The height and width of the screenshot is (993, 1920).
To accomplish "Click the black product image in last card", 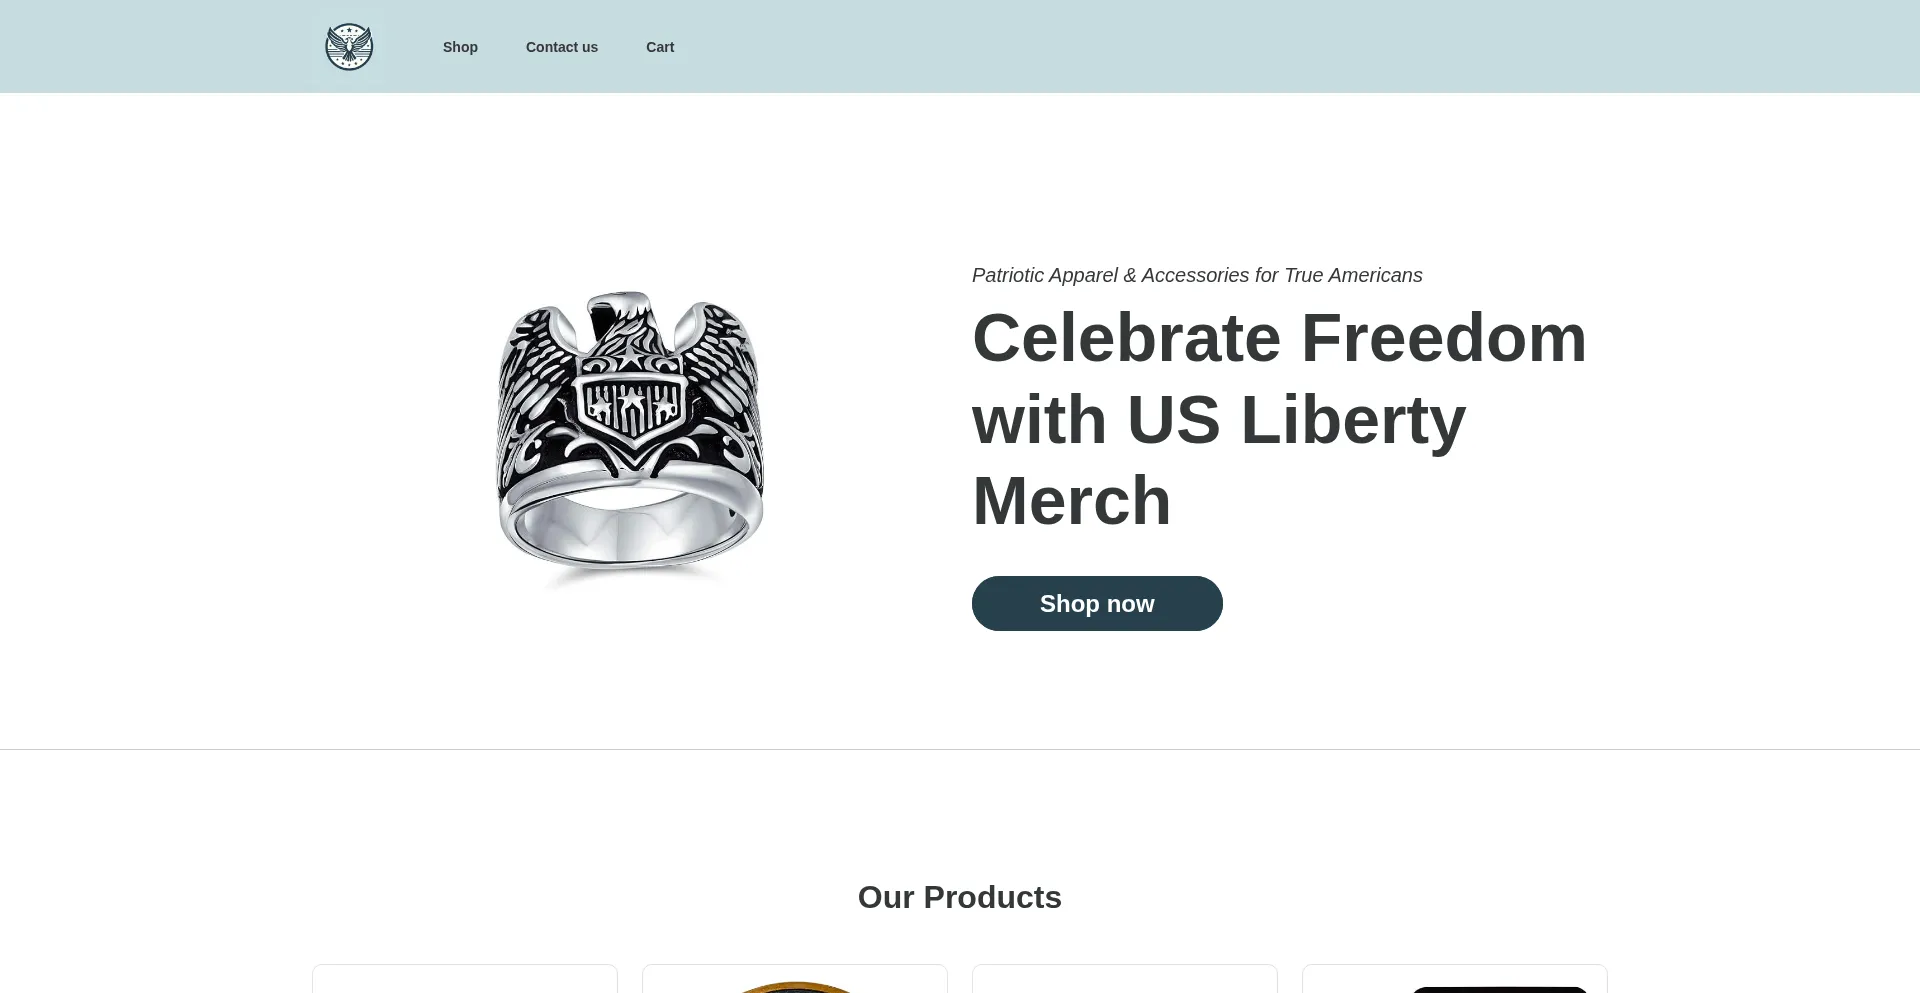I will click(1499, 989).
